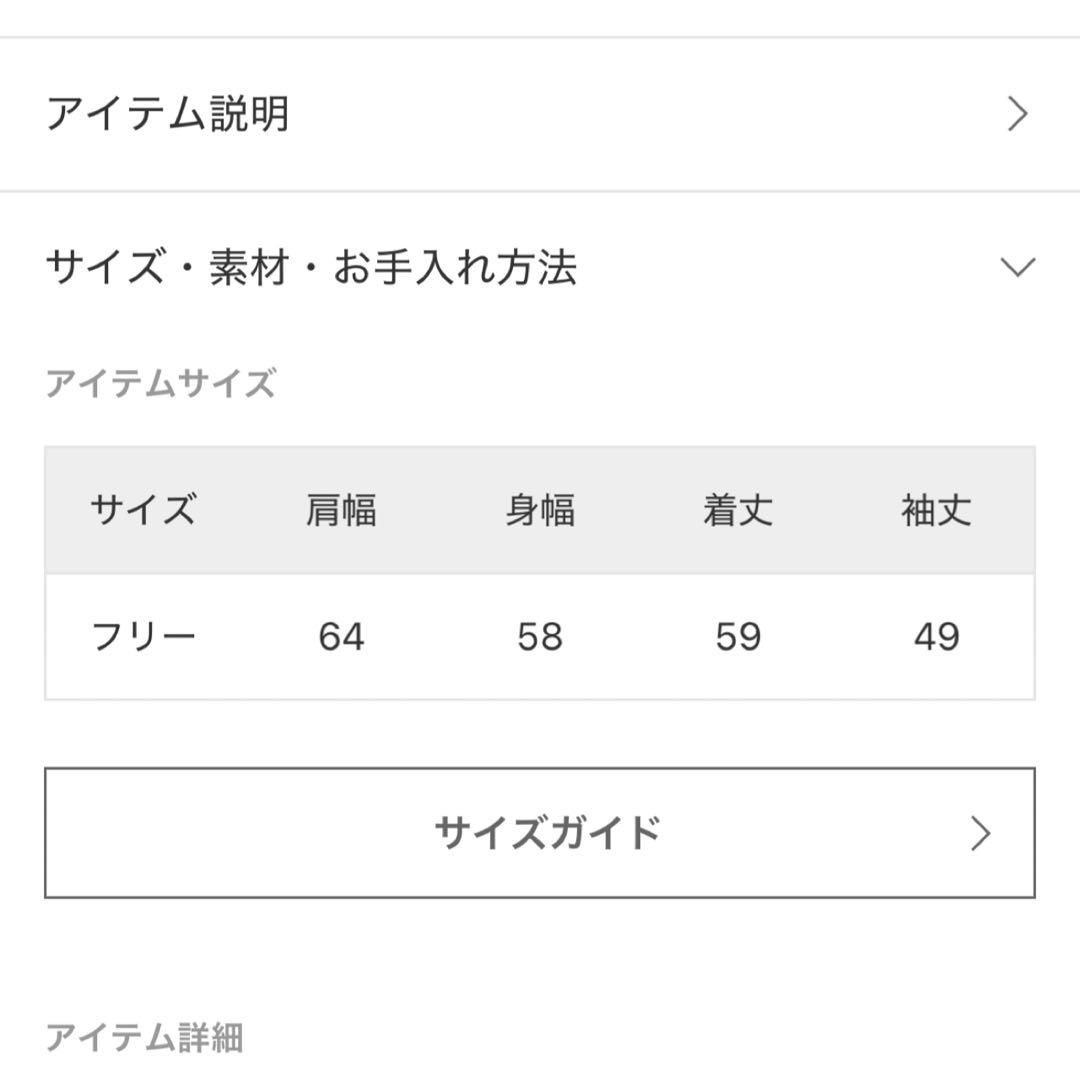Open the アイテム説明 section label
This screenshot has height=1080, width=1080.
(168, 114)
